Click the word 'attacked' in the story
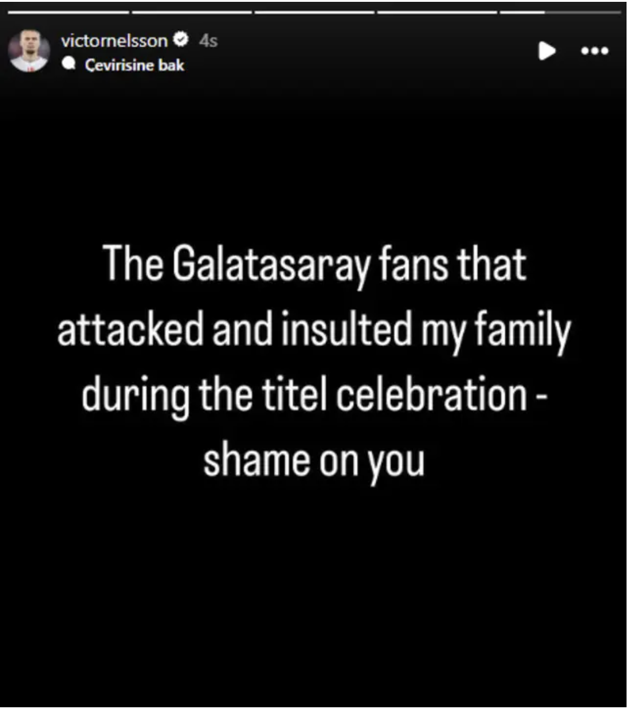 [x=130, y=329]
